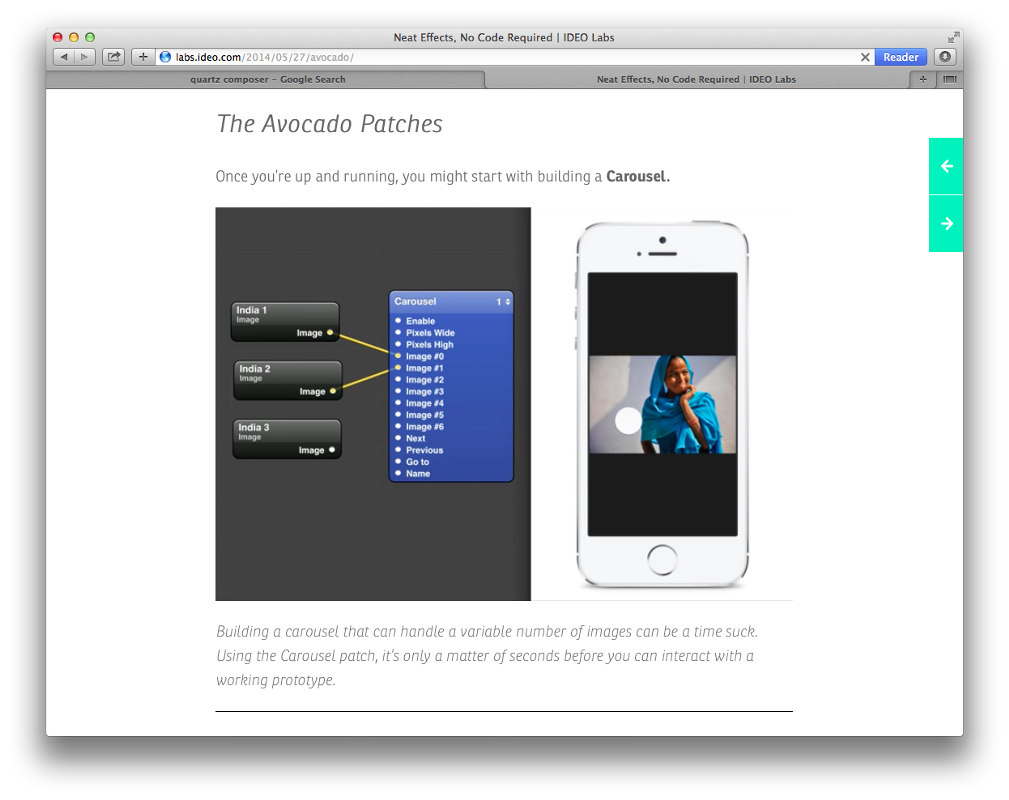Viewport: 1009px width, 800px height.
Task: Show all tabs icon in tab bar
Action: (949, 79)
